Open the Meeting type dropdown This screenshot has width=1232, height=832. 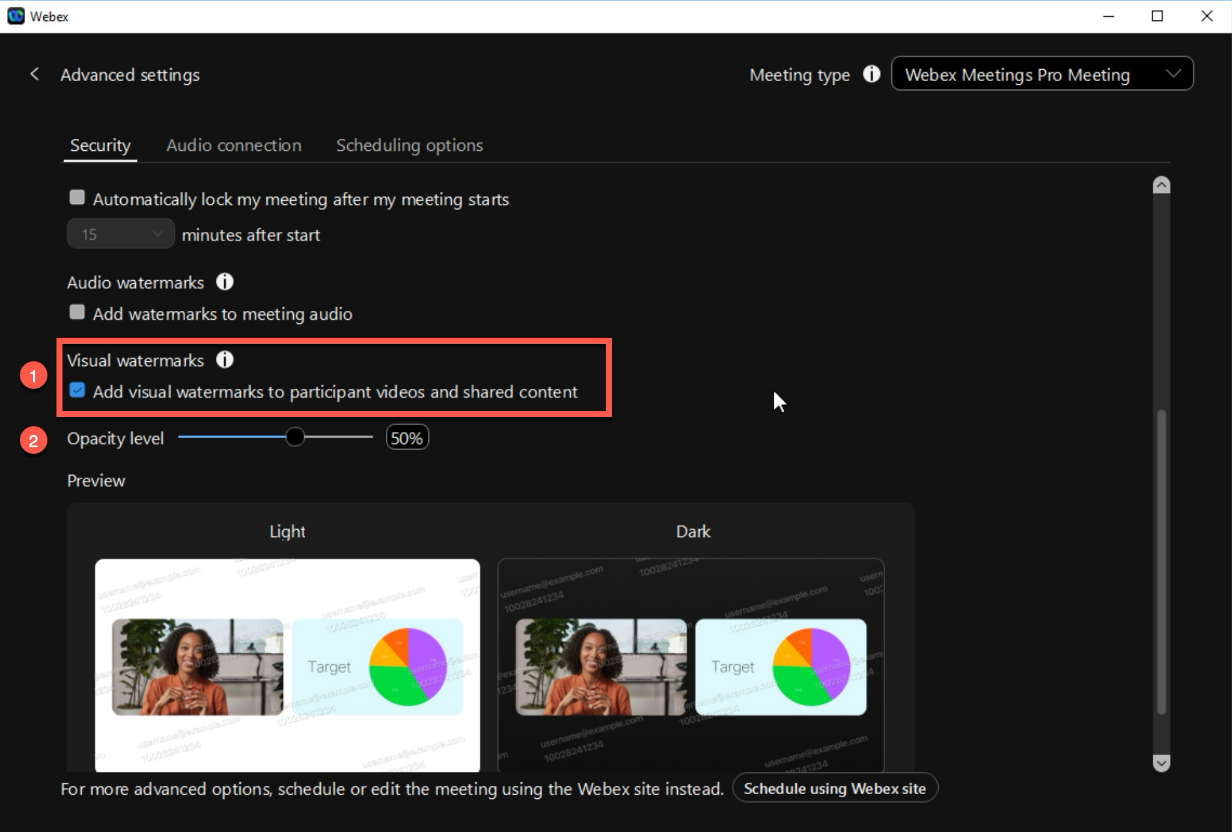pyautogui.click(x=1041, y=75)
